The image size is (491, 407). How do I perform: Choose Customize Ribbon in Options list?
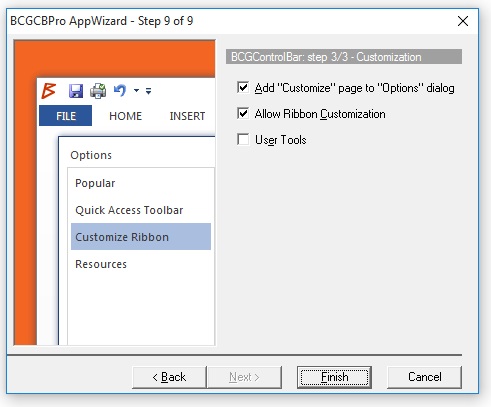(141, 237)
